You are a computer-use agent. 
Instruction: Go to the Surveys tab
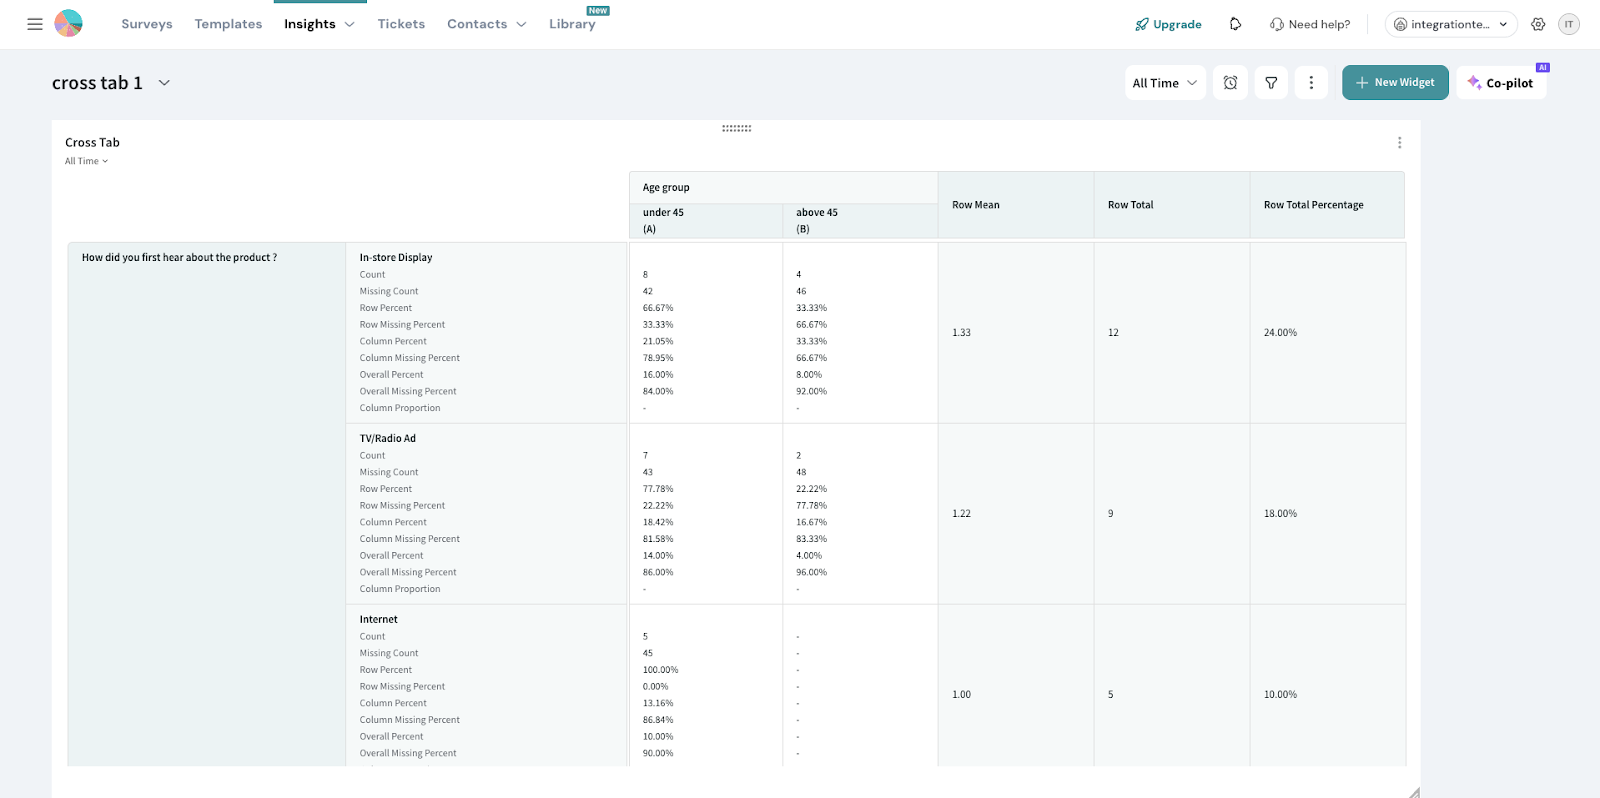pyautogui.click(x=147, y=24)
